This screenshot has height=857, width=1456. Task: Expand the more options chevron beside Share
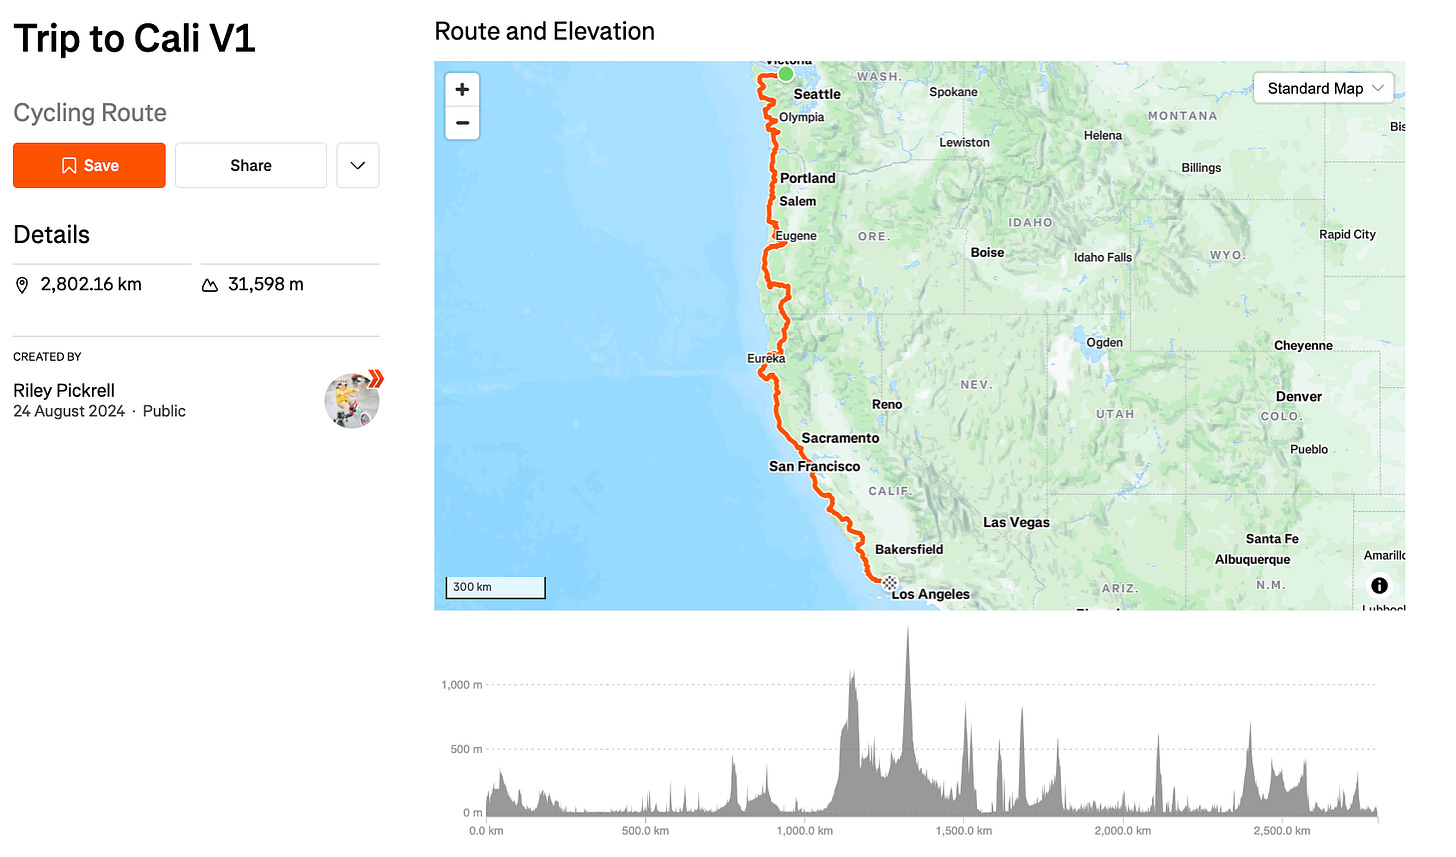[358, 165]
